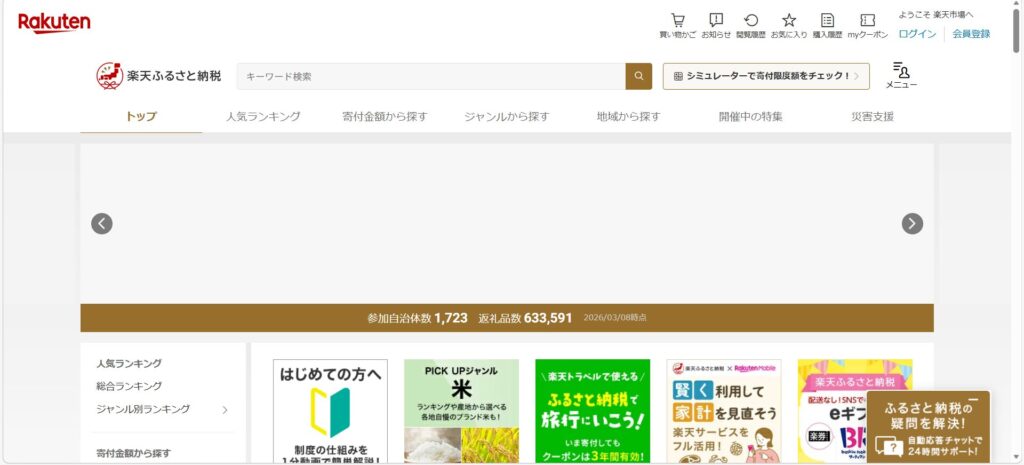Advance to next carousel slide arrow
Viewport: 1024px width, 465px height.
(912, 224)
